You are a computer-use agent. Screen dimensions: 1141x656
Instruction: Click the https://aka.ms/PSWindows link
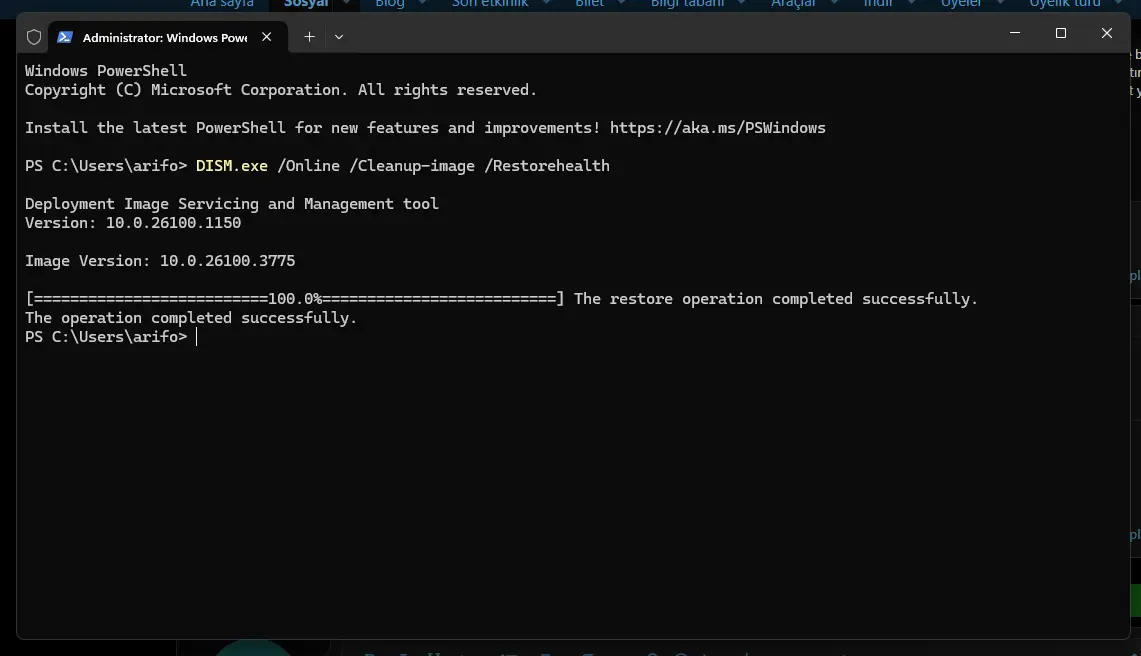click(717, 128)
